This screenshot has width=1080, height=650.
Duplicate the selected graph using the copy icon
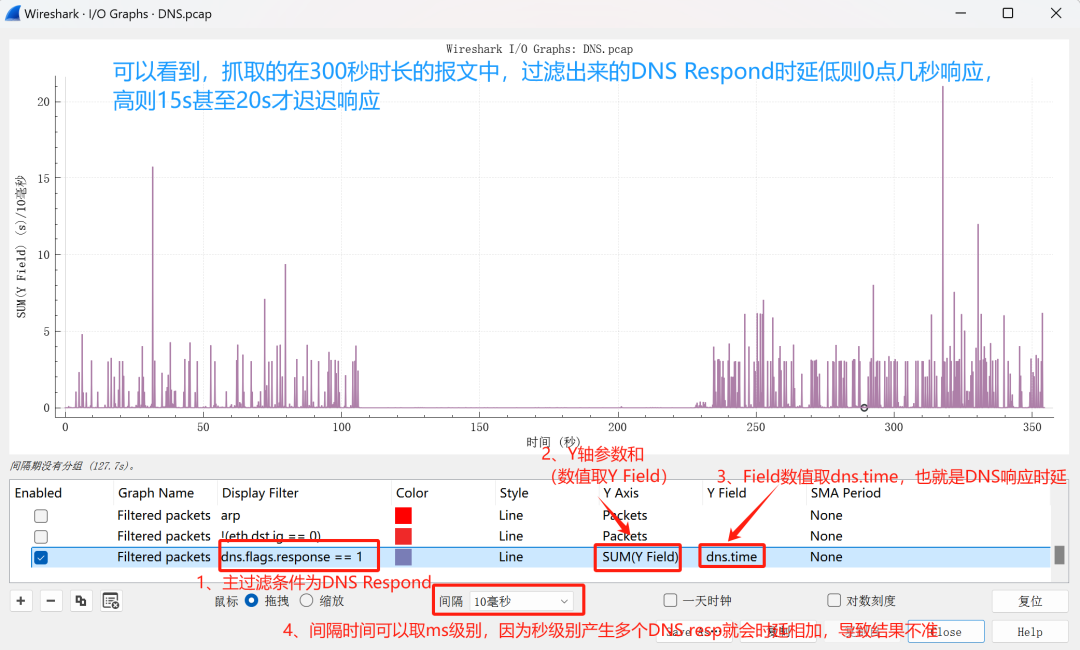[81, 601]
